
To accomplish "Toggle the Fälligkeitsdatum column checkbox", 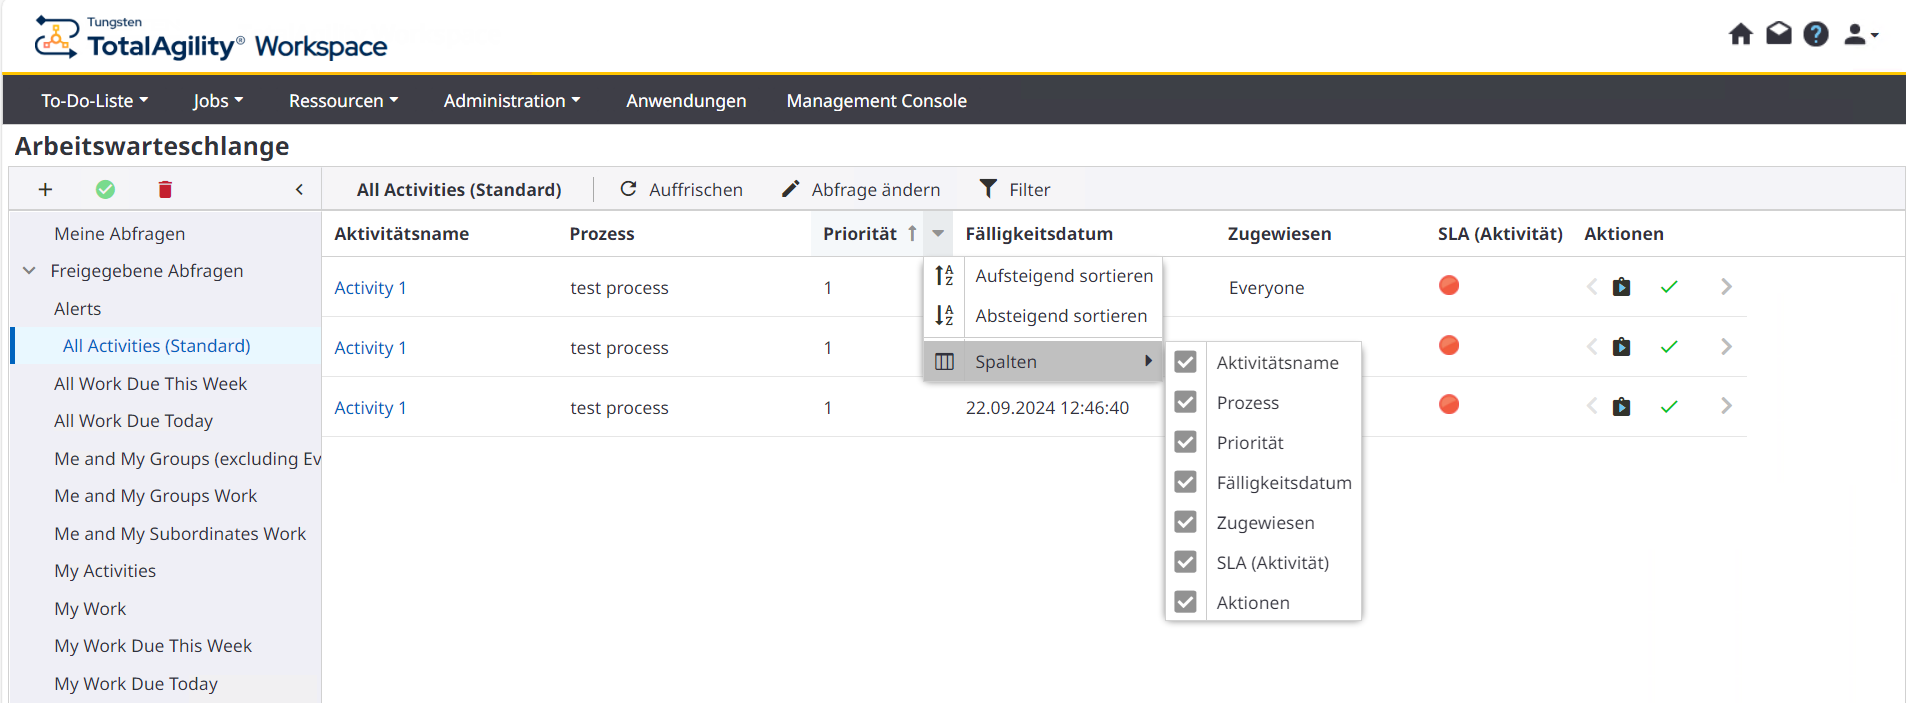I will (x=1185, y=482).
